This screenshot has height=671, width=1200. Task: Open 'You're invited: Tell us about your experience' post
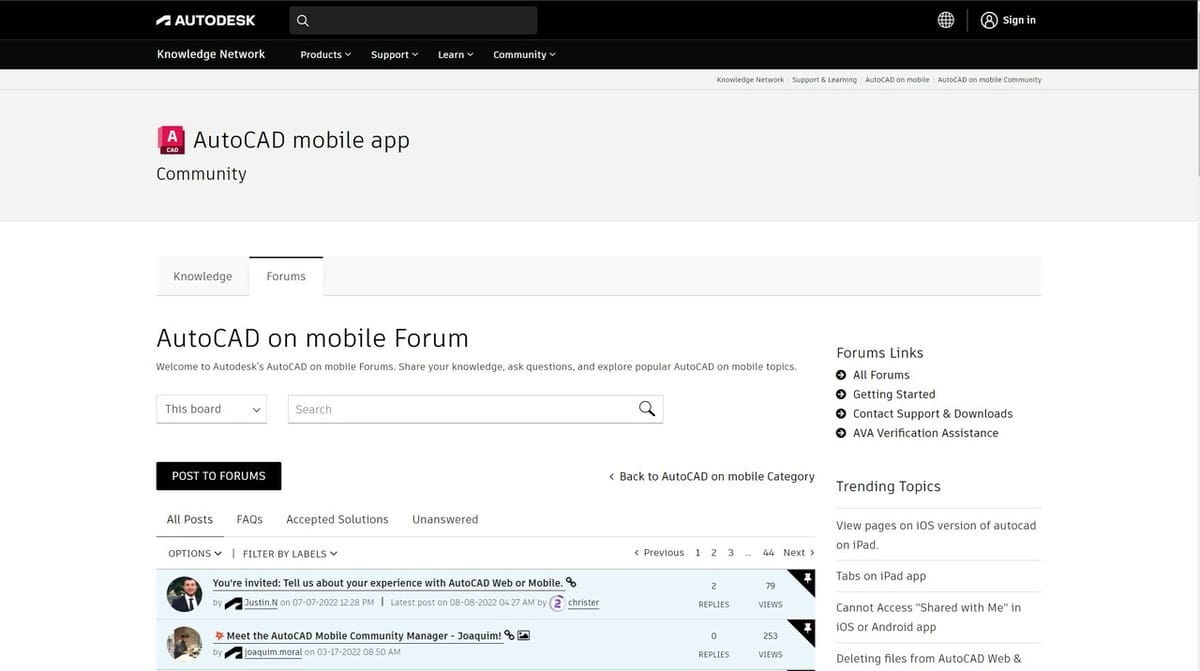pos(388,582)
